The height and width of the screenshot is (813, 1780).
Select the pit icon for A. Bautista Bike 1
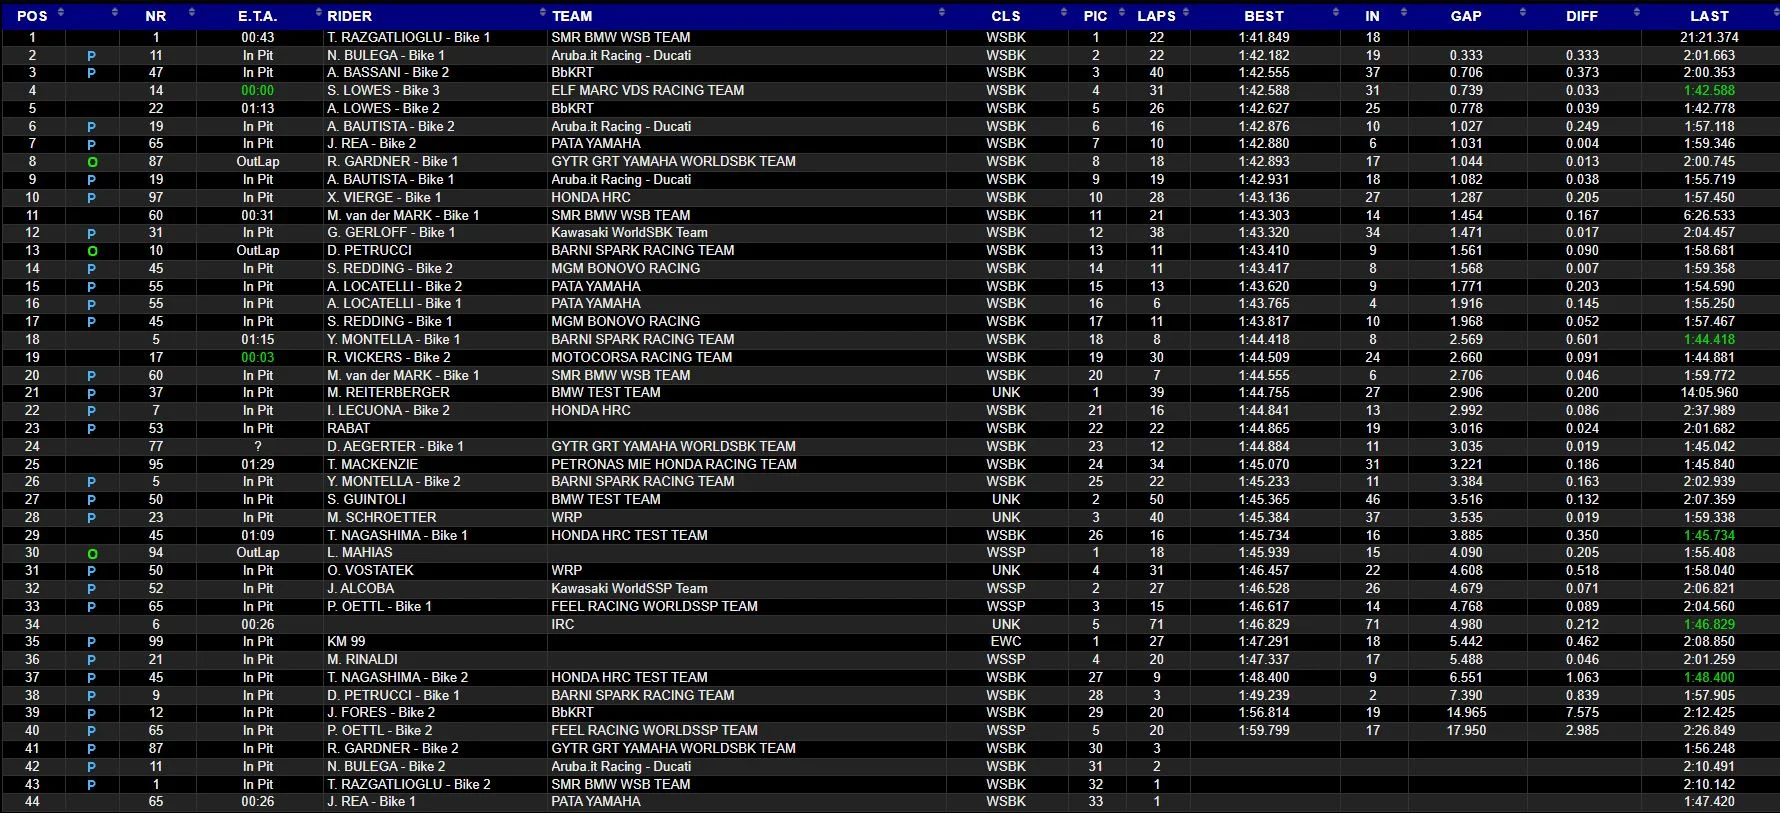click(92, 180)
